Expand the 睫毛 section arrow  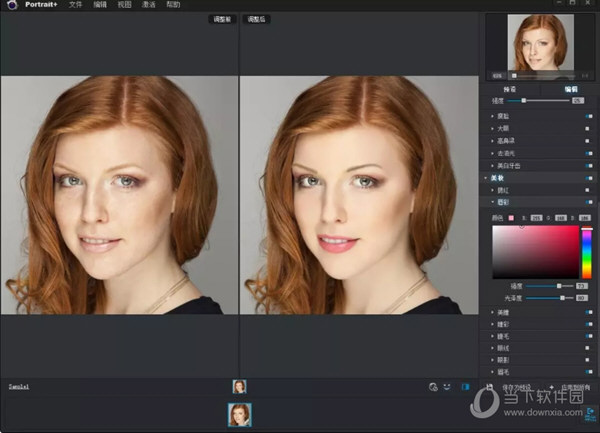tap(492, 336)
